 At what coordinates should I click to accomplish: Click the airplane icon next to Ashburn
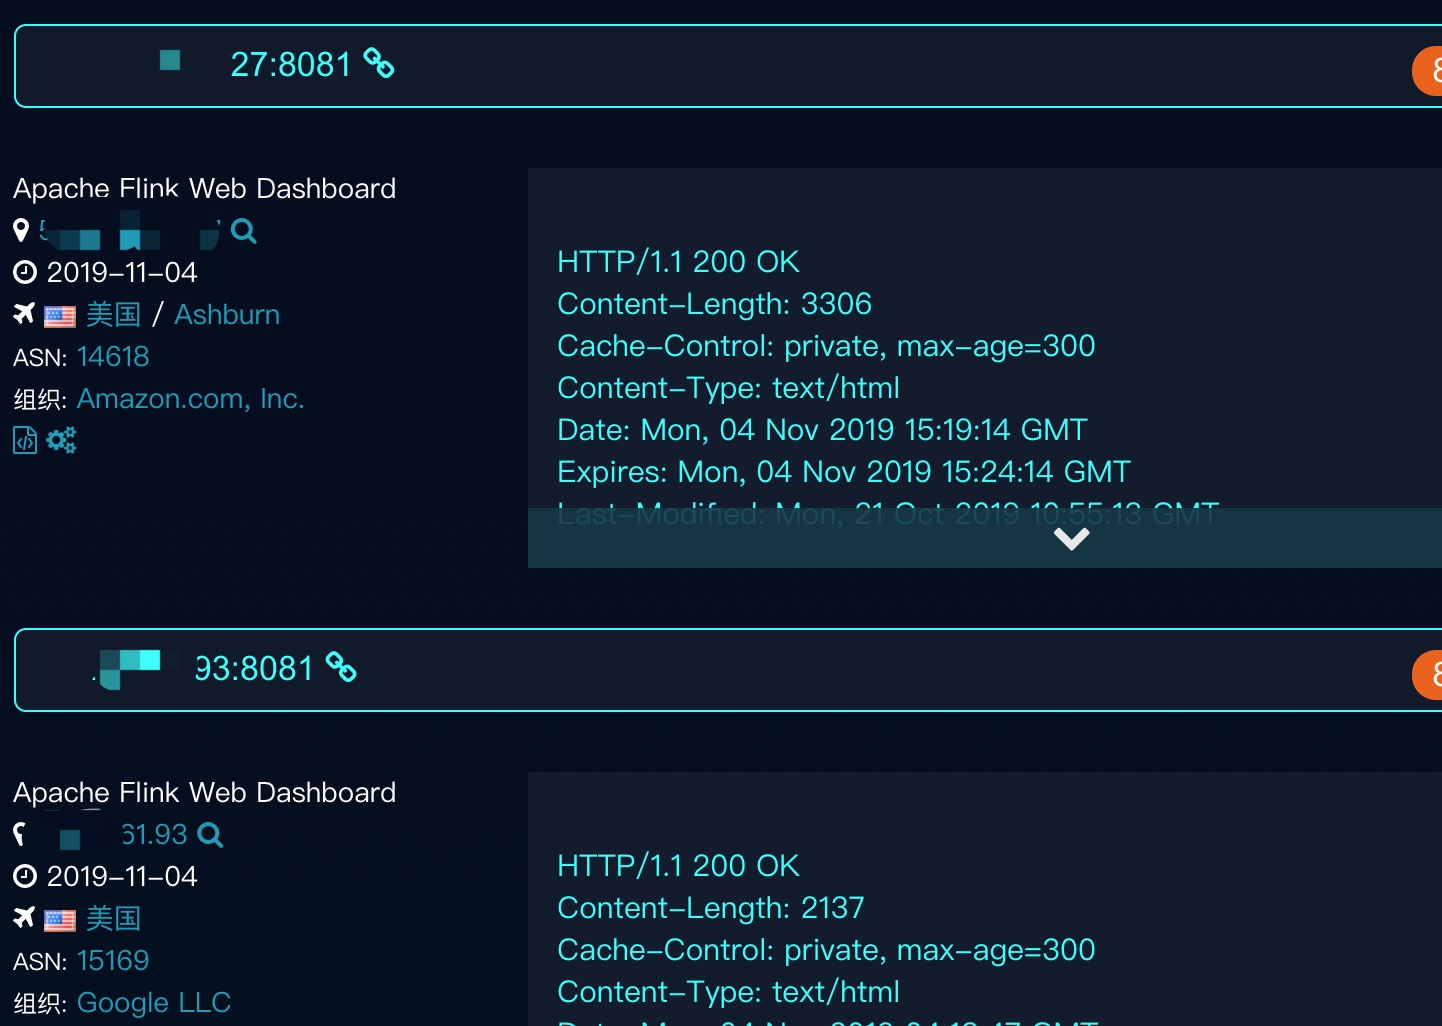coord(24,314)
